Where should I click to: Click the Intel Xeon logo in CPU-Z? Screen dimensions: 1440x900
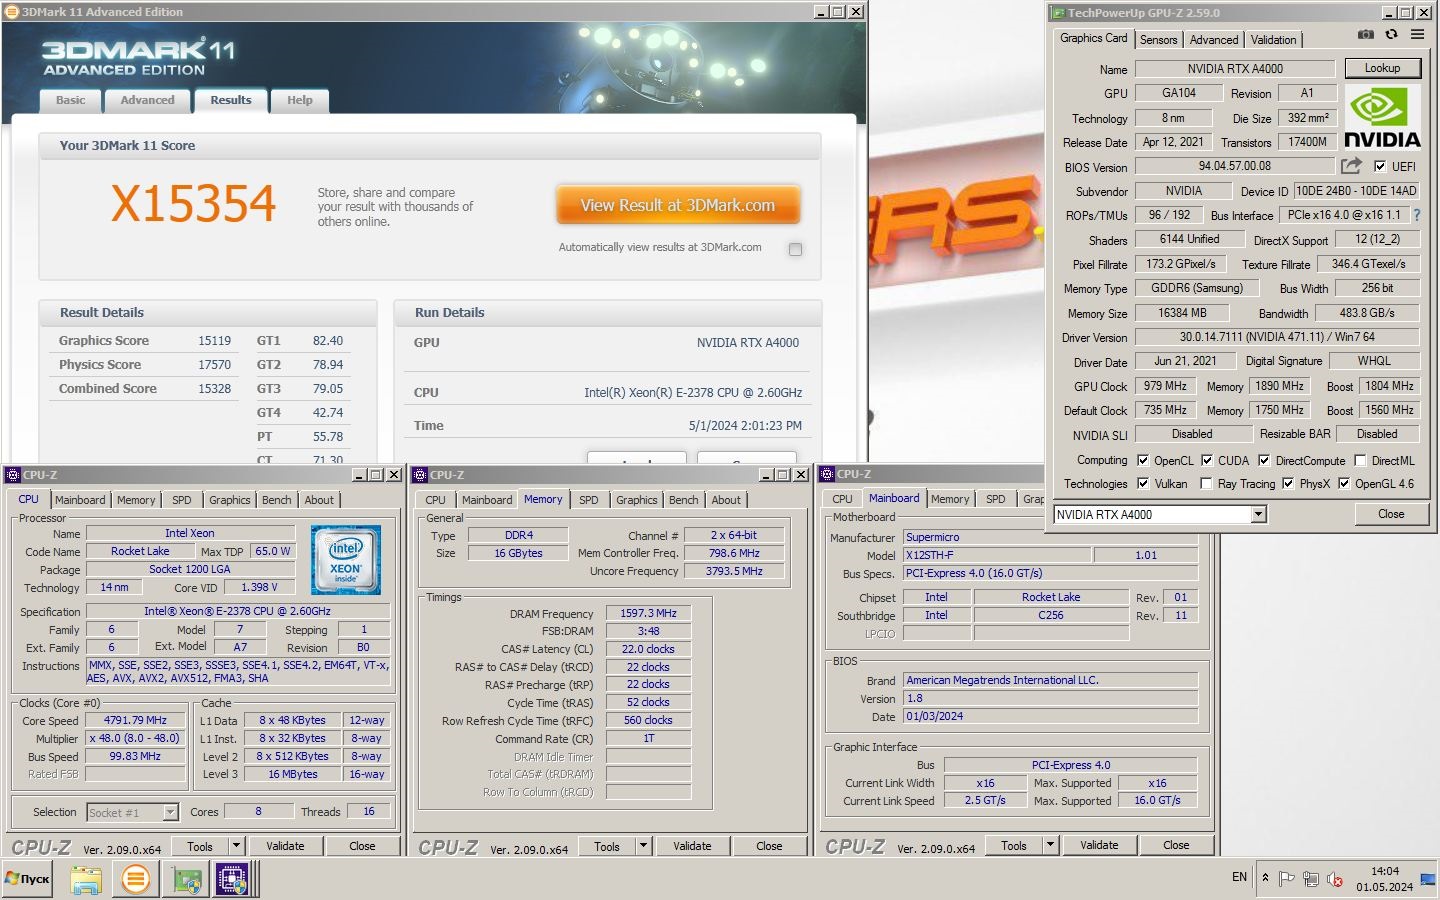(x=345, y=560)
